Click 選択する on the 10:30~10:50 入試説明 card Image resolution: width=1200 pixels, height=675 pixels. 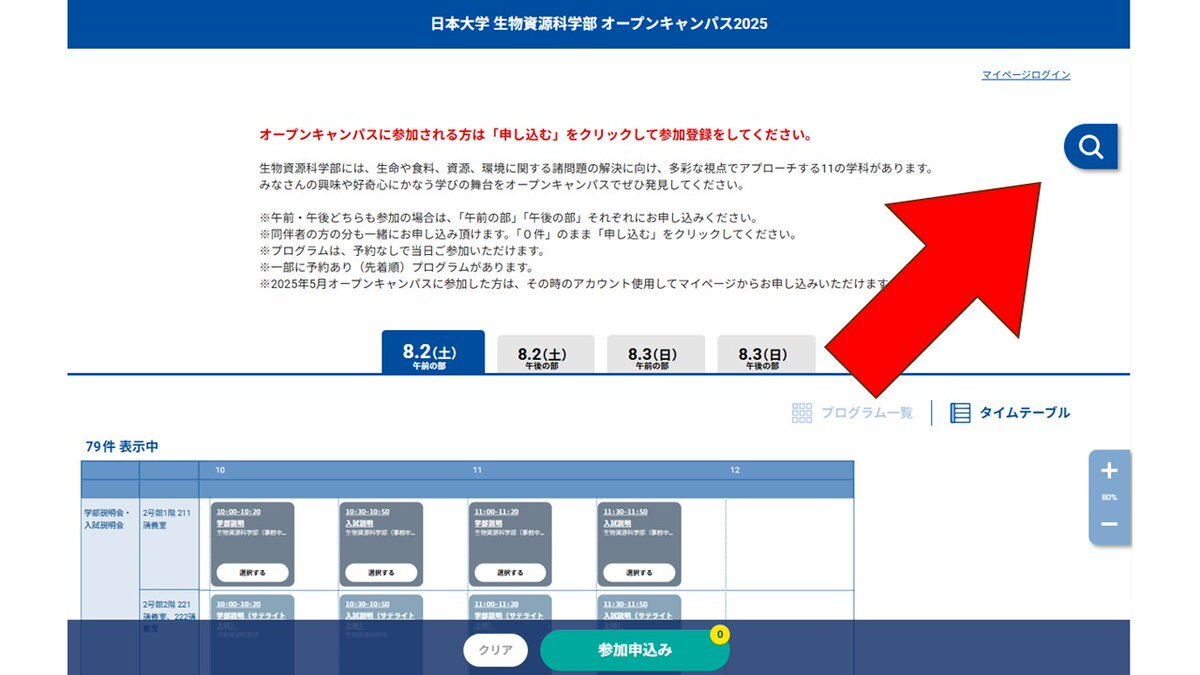coord(381,573)
